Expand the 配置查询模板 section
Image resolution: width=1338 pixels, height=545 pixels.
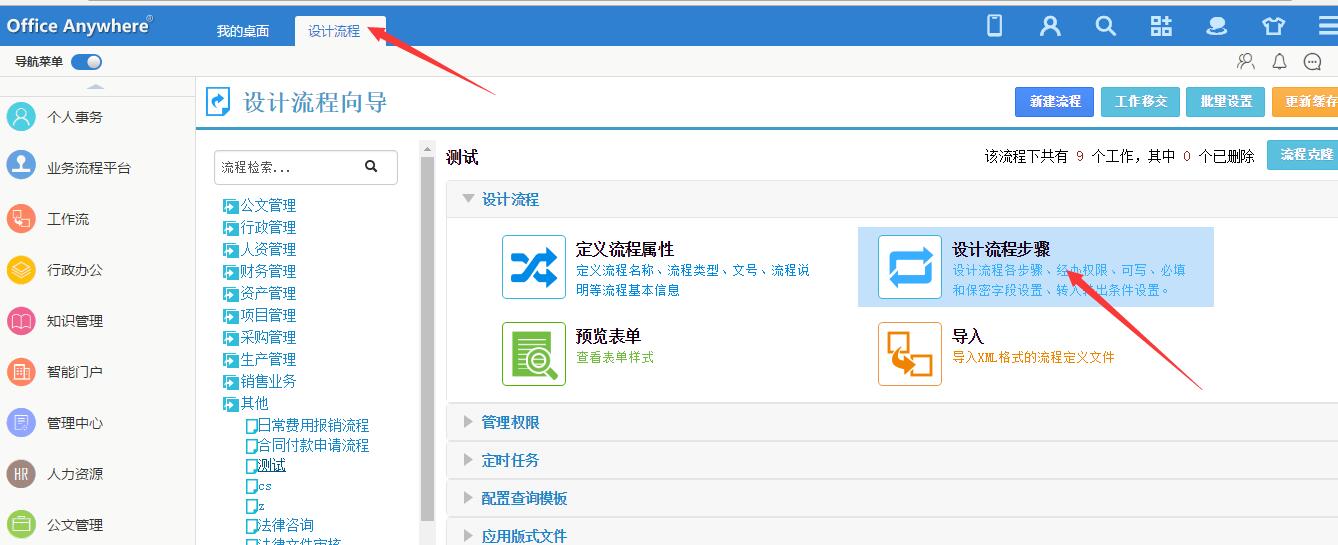pyautogui.click(x=468, y=498)
